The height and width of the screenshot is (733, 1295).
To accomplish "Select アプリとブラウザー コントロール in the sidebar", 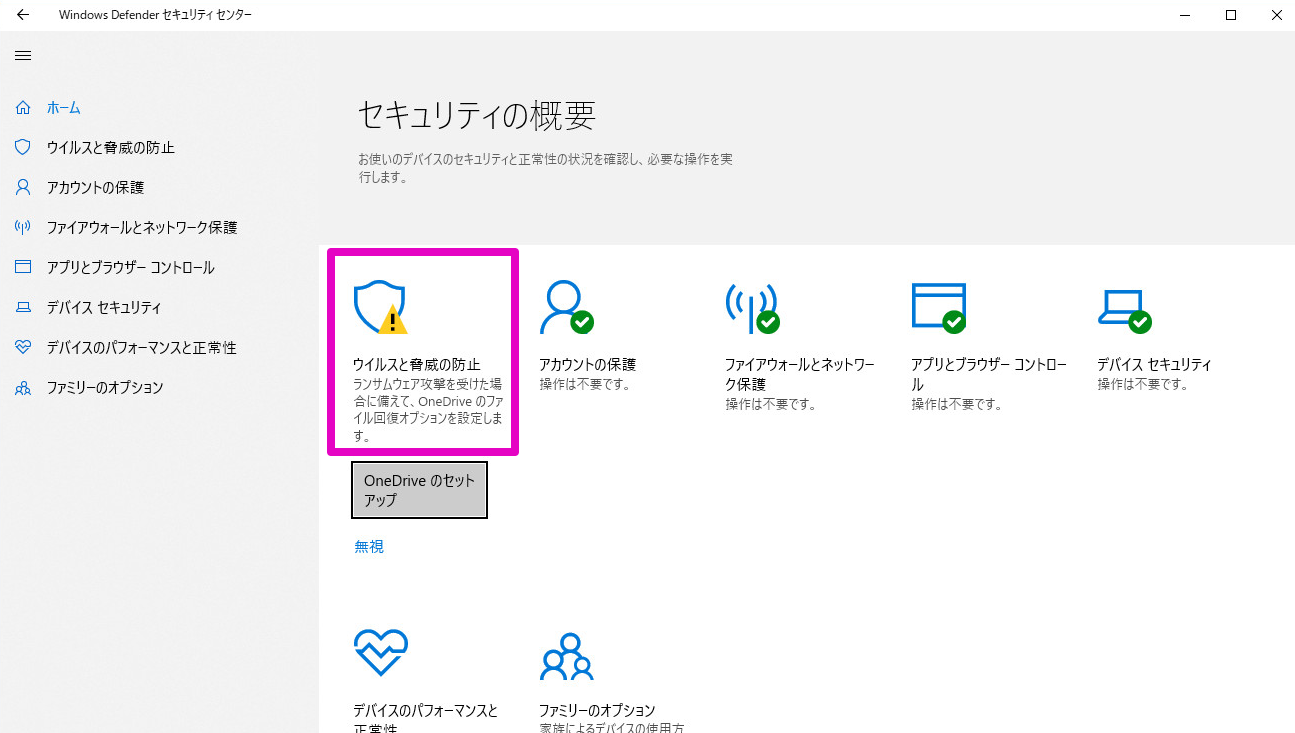I will point(130,267).
